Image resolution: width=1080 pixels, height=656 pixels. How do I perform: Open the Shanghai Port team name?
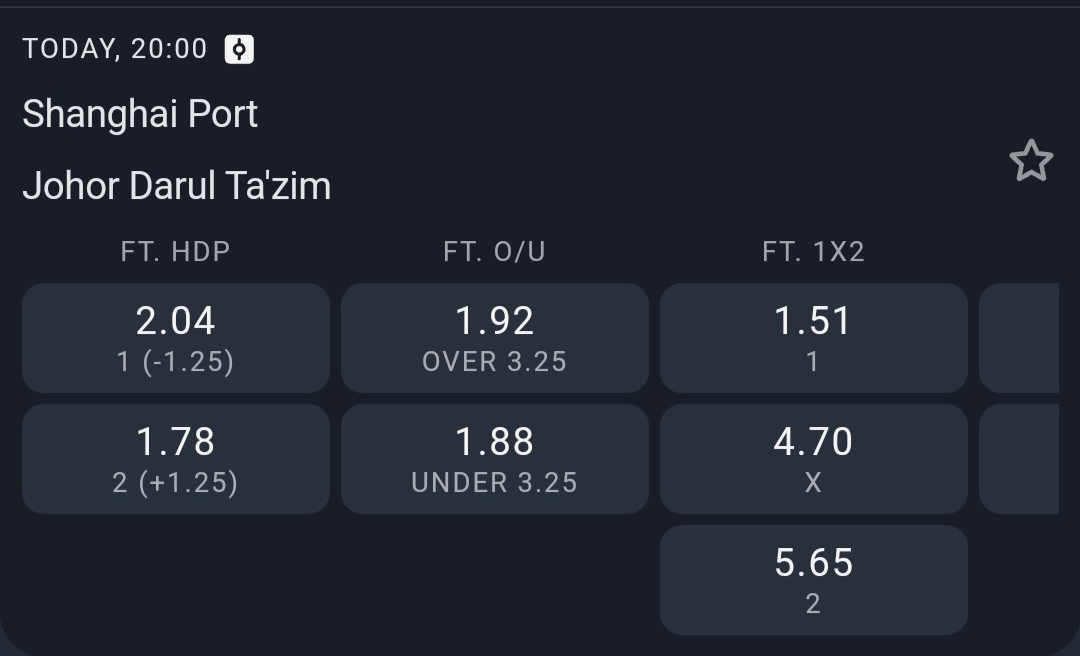140,114
